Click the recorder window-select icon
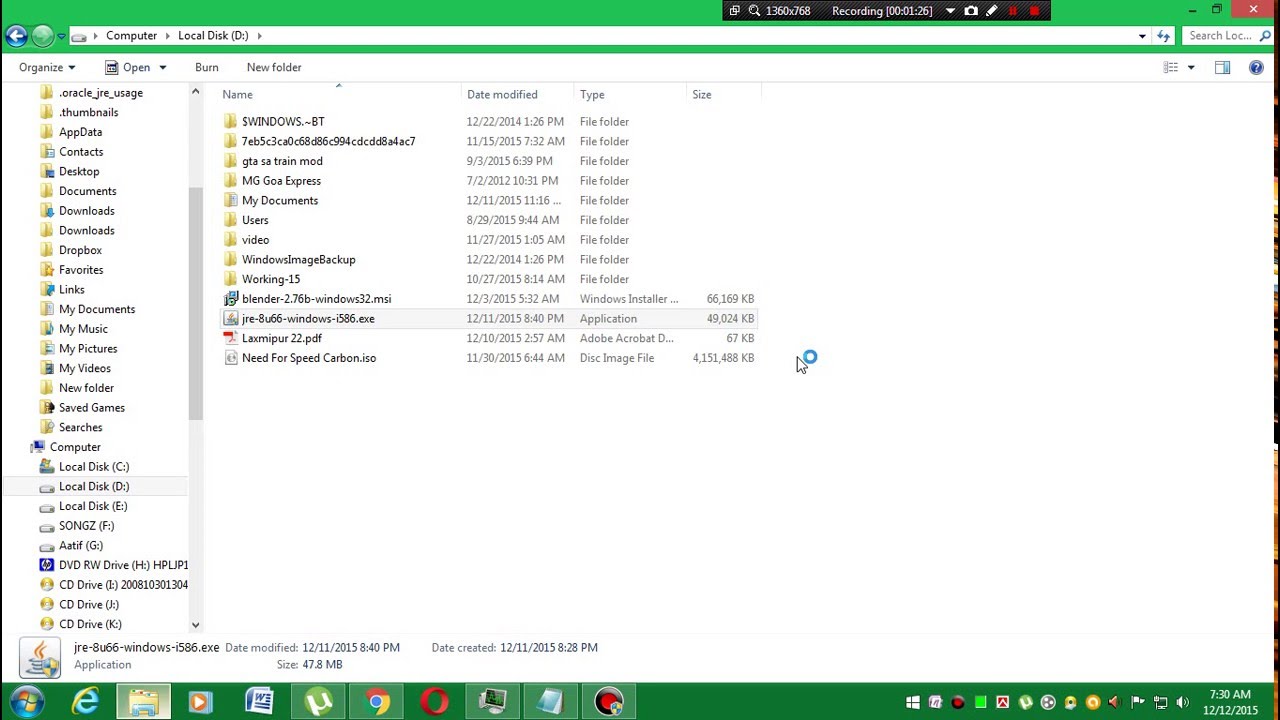 point(734,11)
